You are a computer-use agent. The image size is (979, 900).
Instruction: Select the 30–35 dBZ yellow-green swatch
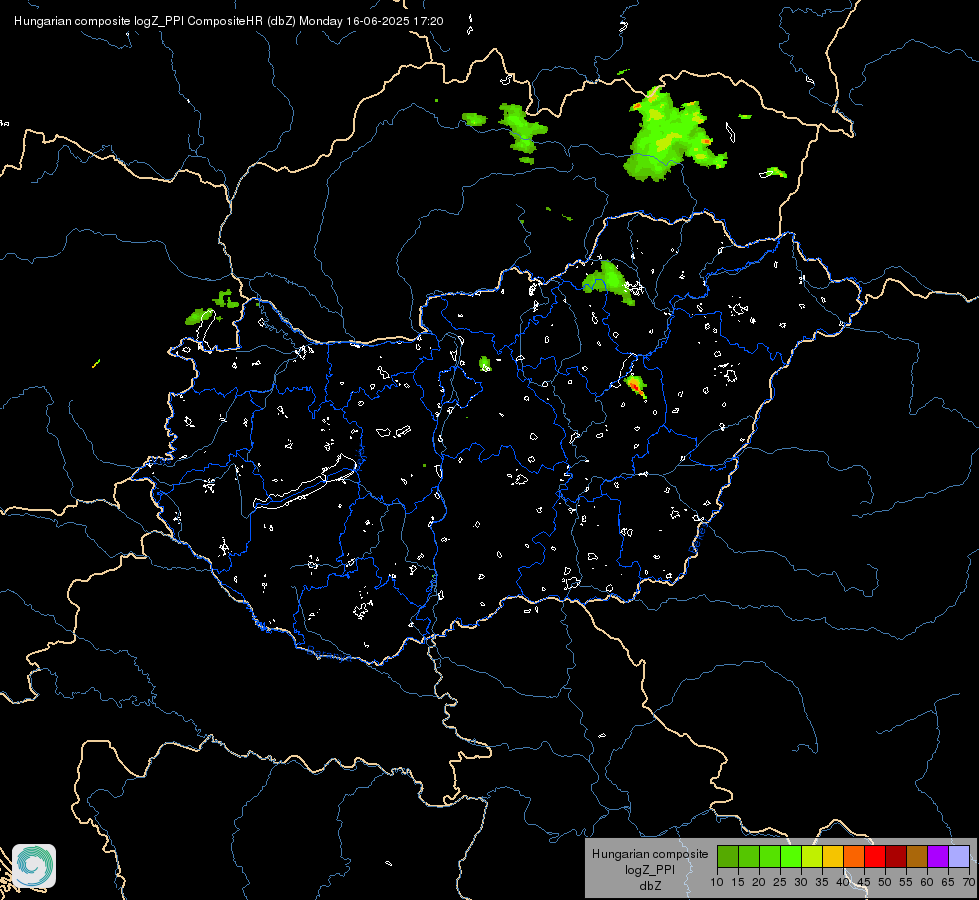(x=812, y=856)
